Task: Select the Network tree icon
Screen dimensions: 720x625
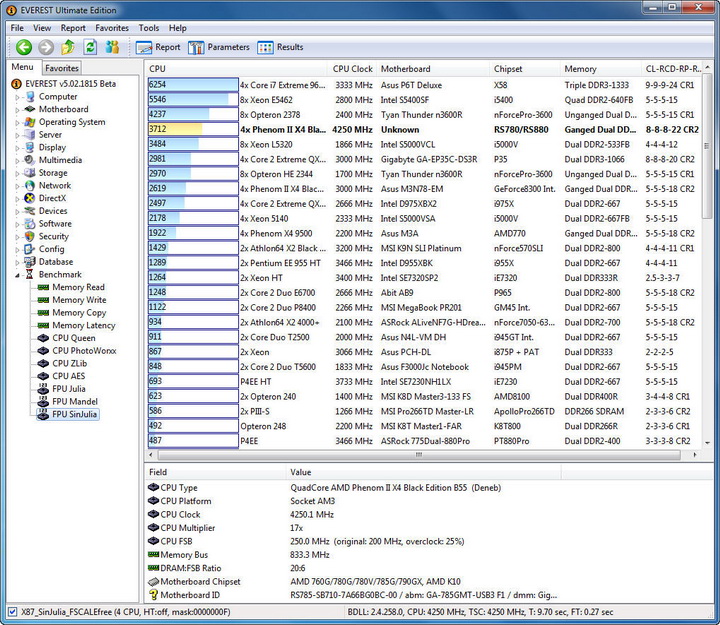Action: tap(30, 186)
